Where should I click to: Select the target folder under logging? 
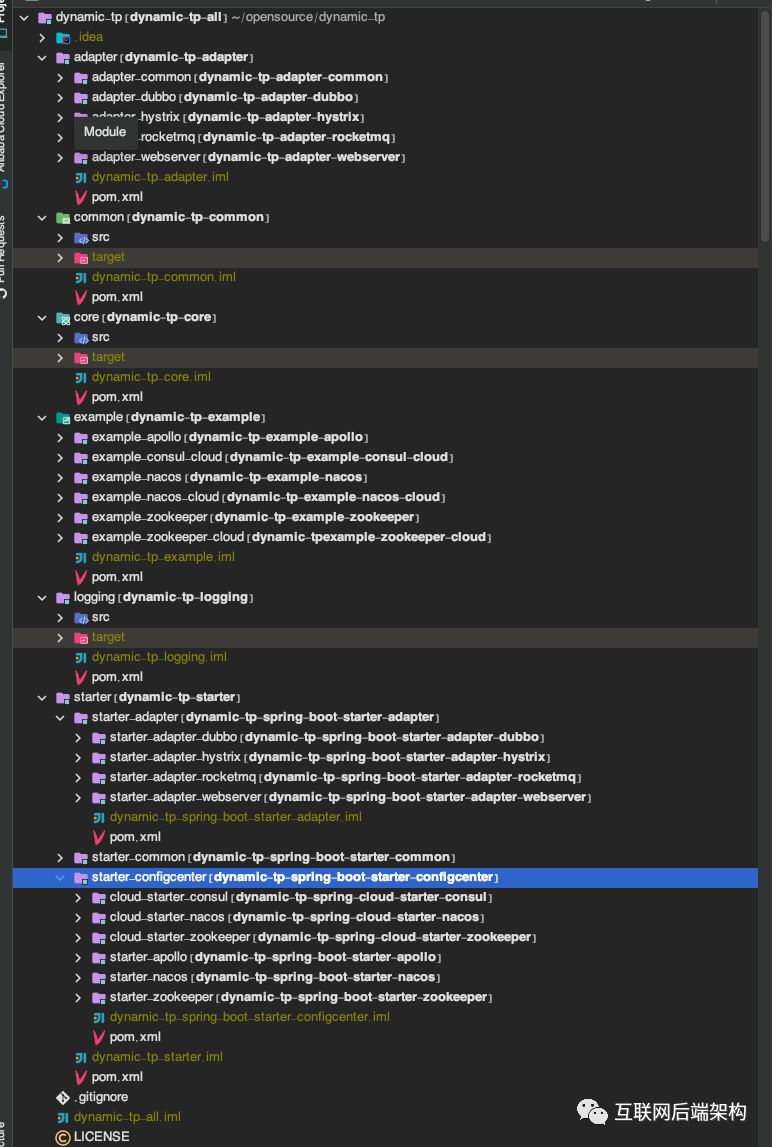[x=385, y=637]
